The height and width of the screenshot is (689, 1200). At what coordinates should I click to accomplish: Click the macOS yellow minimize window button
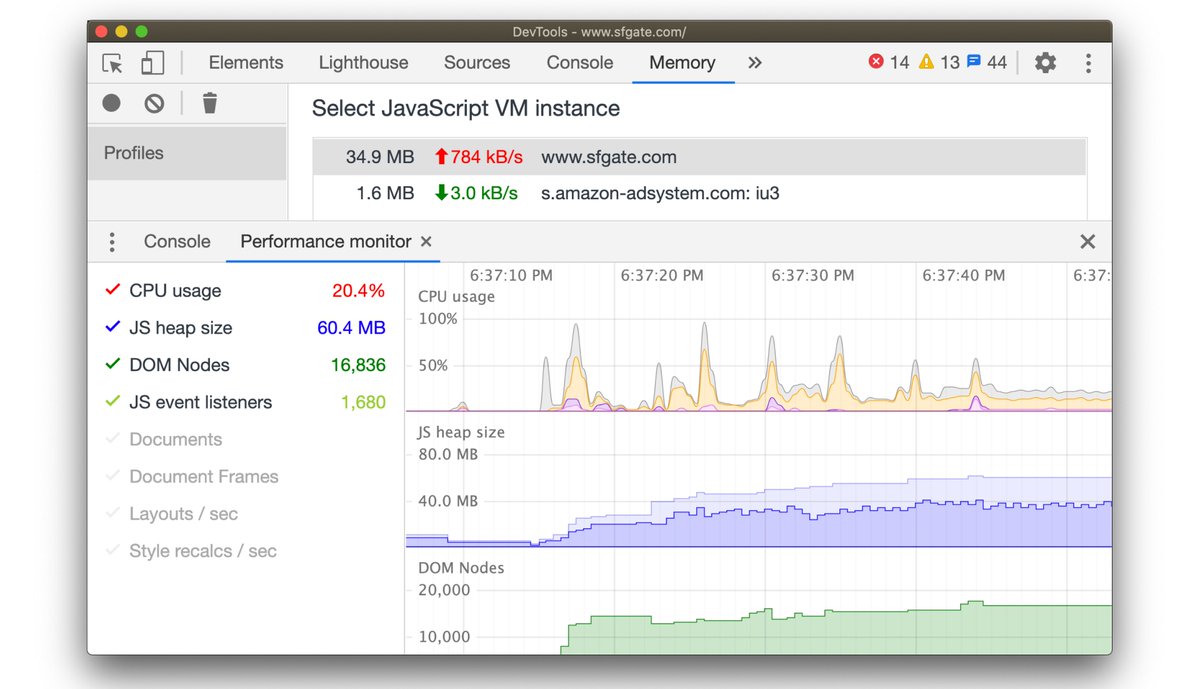click(122, 32)
